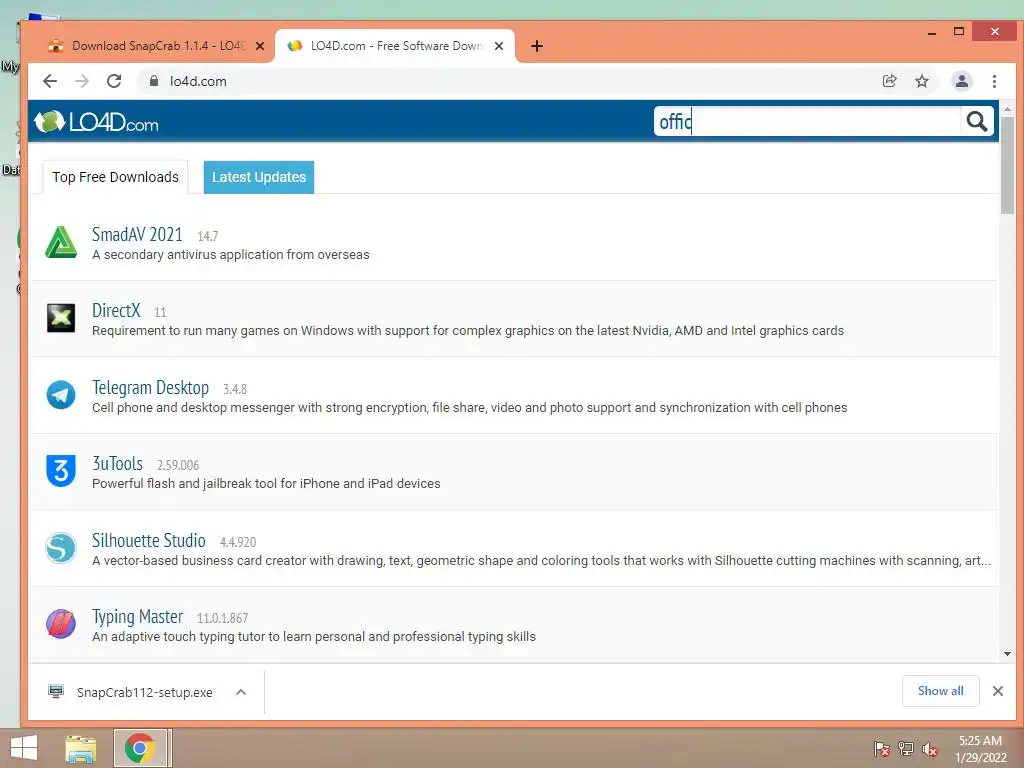The height and width of the screenshot is (768, 1024).
Task: Click the Silhouette Studio icon
Action: click(61, 548)
